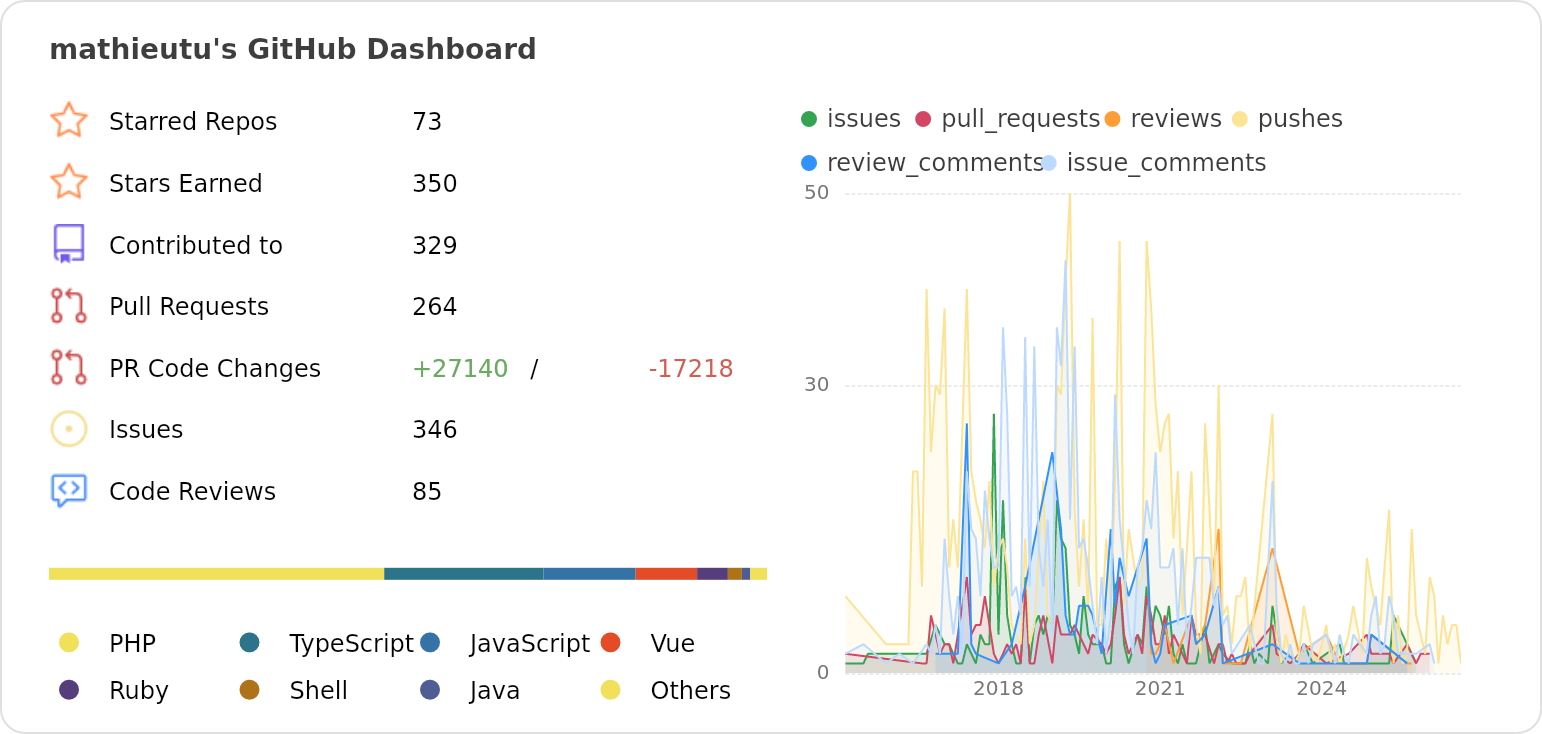Click the Starred Repos star icon
Image resolution: width=1542 pixels, height=734 pixels.
click(x=68, y=121)
